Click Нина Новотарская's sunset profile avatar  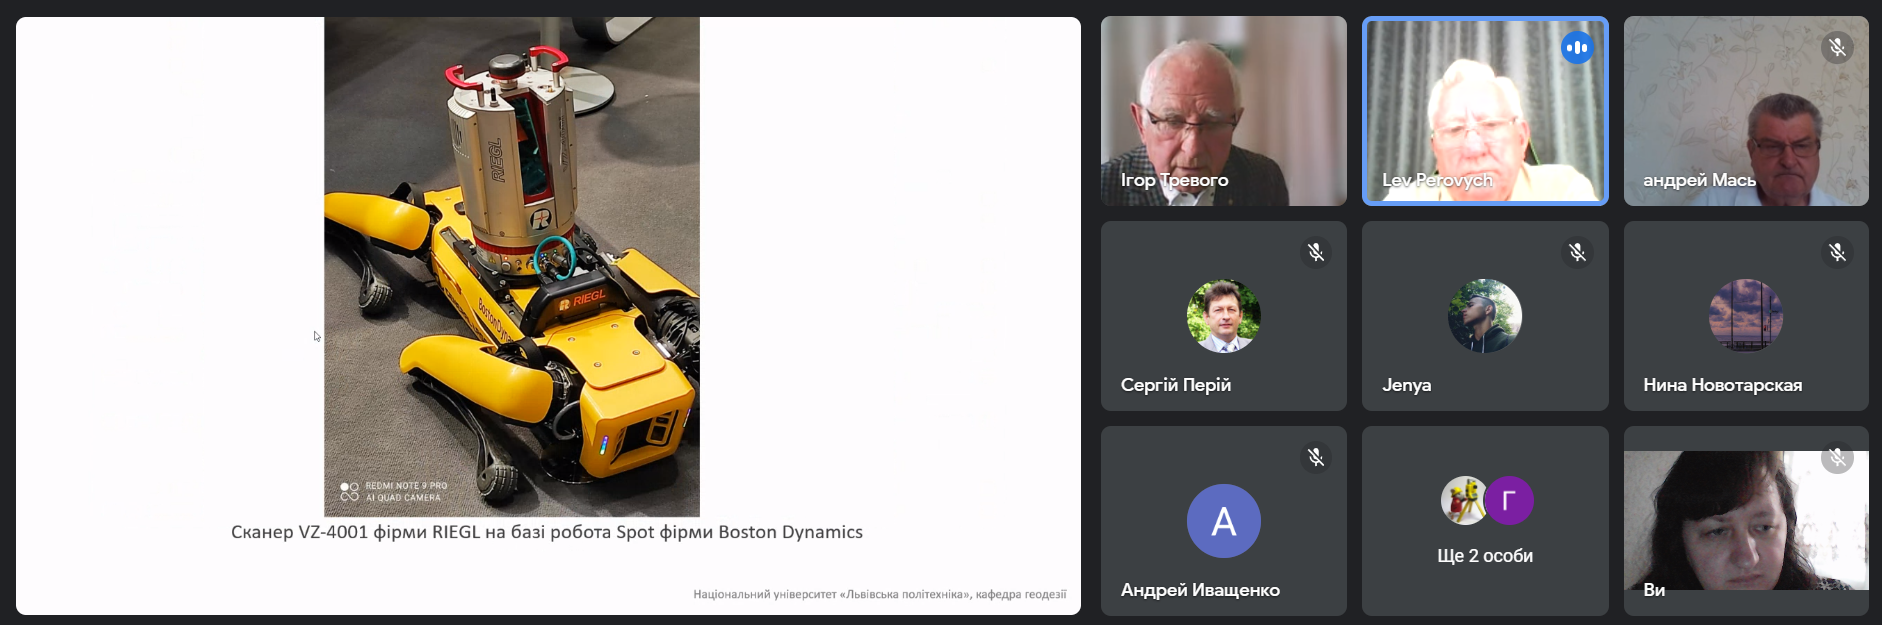pos(1746,316)
